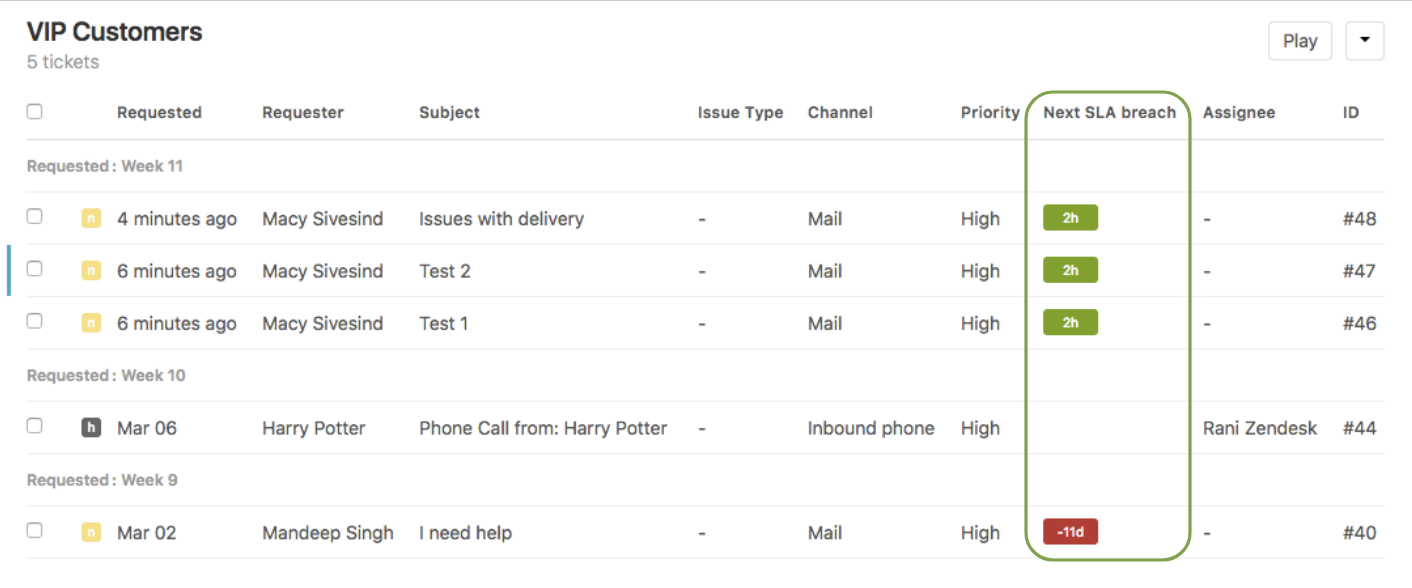Click the Requested: Week 10 group header
This screenshot has height=588, width=1412.
click(106, 376)
